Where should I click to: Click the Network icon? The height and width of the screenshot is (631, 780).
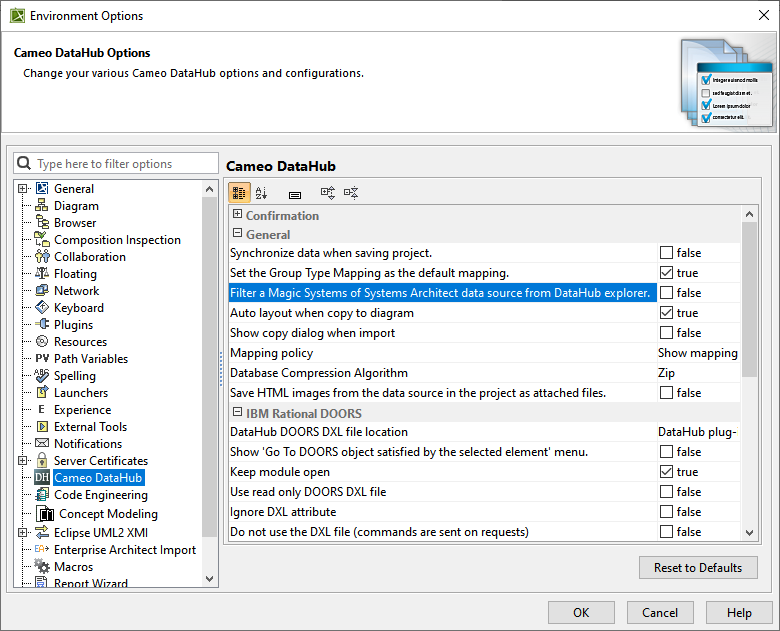[x=42, y=290]
